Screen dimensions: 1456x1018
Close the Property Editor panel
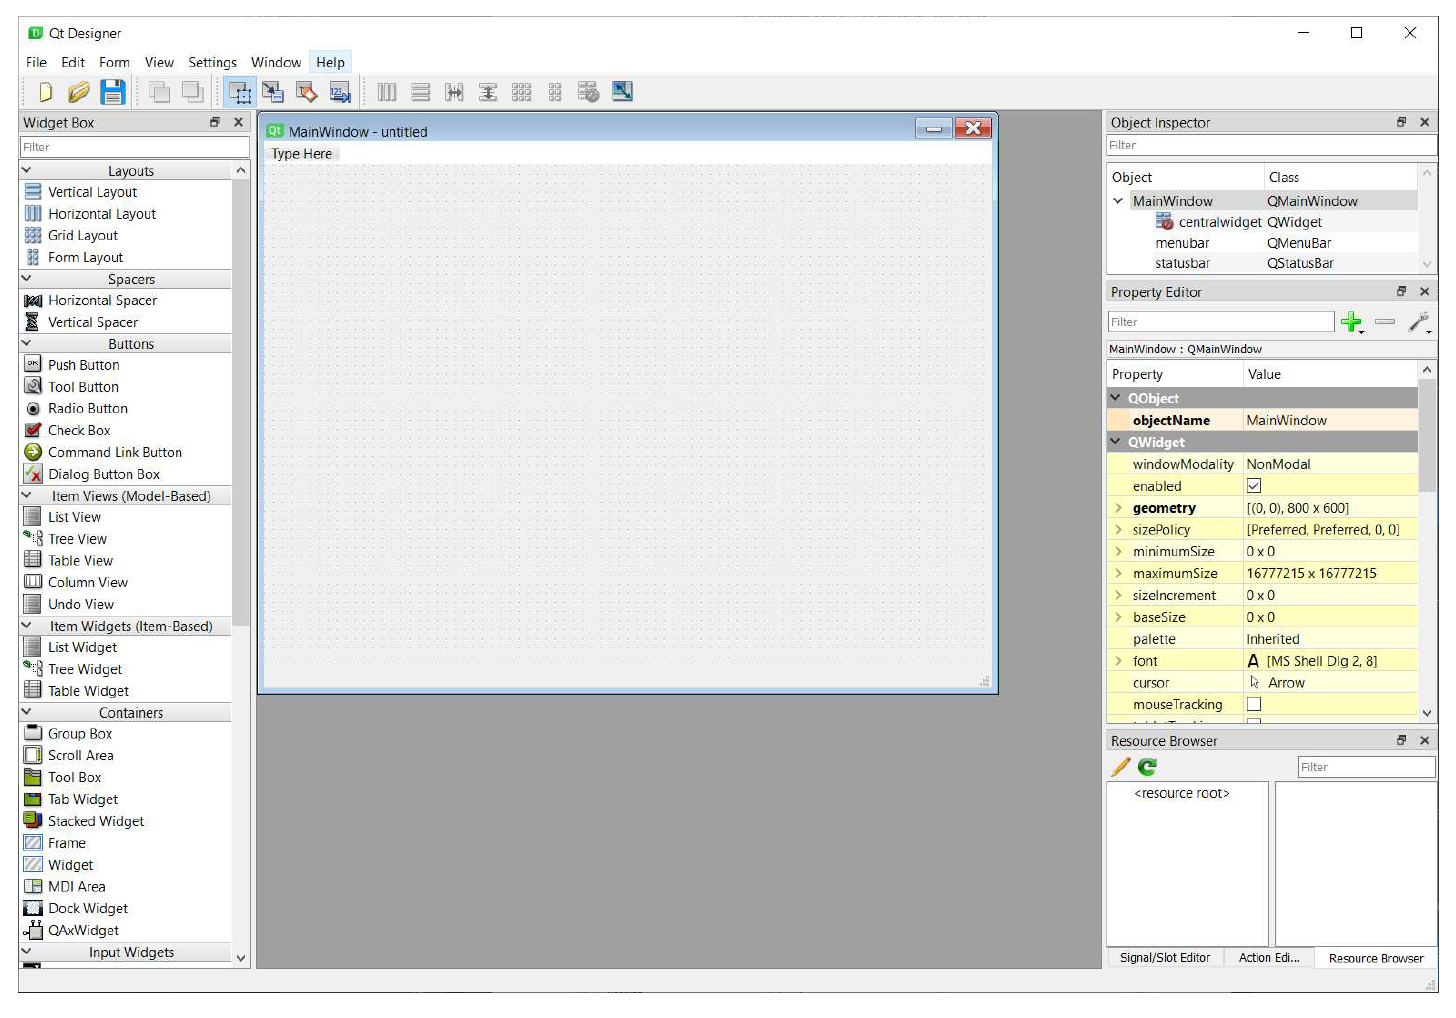coord(1425,292)
